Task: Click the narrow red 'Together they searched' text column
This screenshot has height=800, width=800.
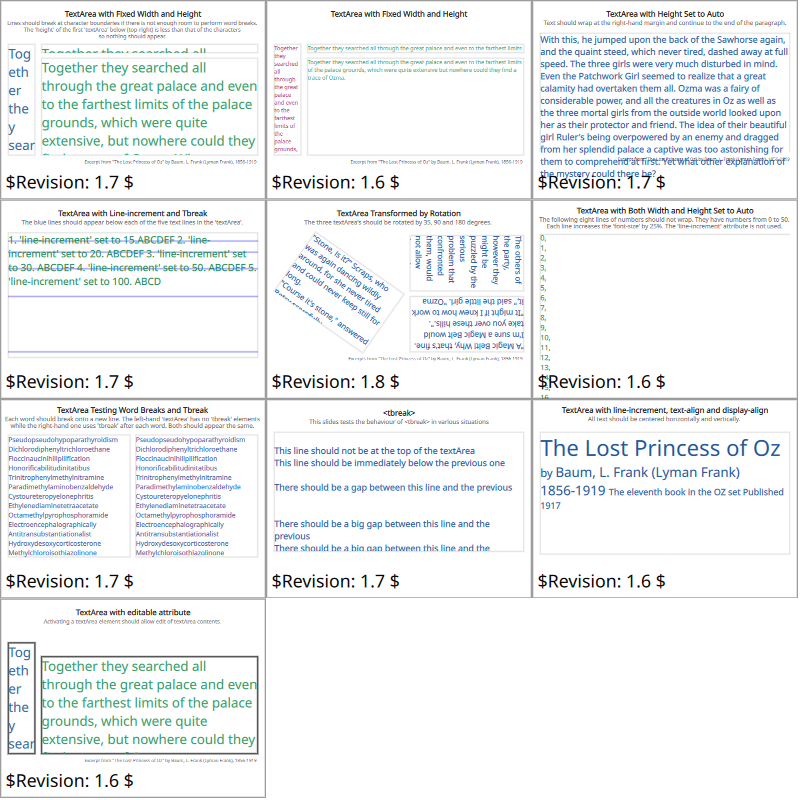Action: coord(286,98)
